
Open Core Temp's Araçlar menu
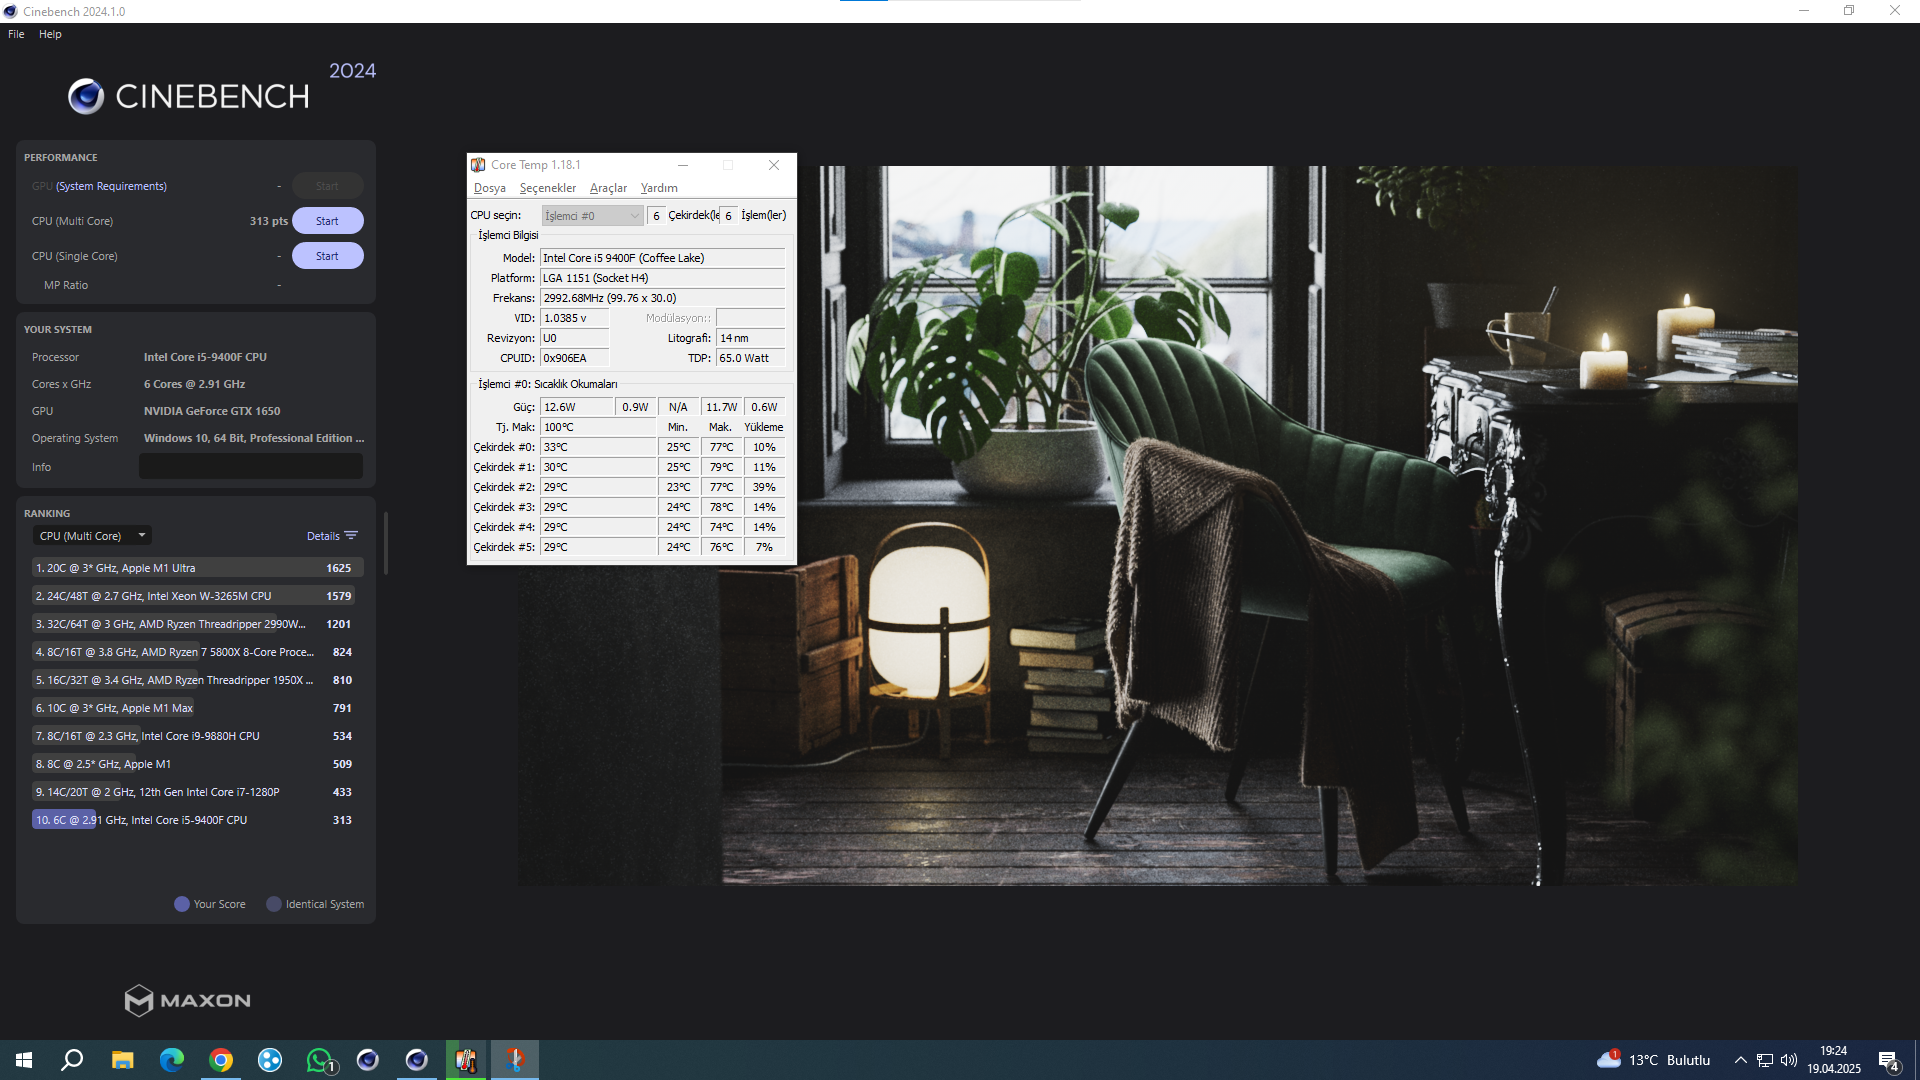coord(608,188)
